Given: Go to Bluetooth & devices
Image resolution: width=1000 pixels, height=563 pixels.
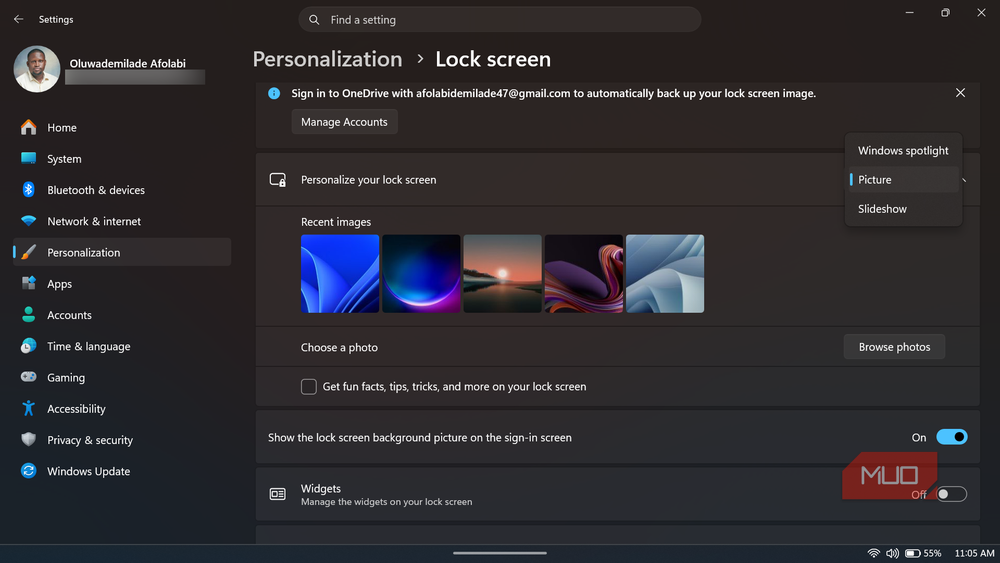Looking at the screenshot, I should point(122,190).
